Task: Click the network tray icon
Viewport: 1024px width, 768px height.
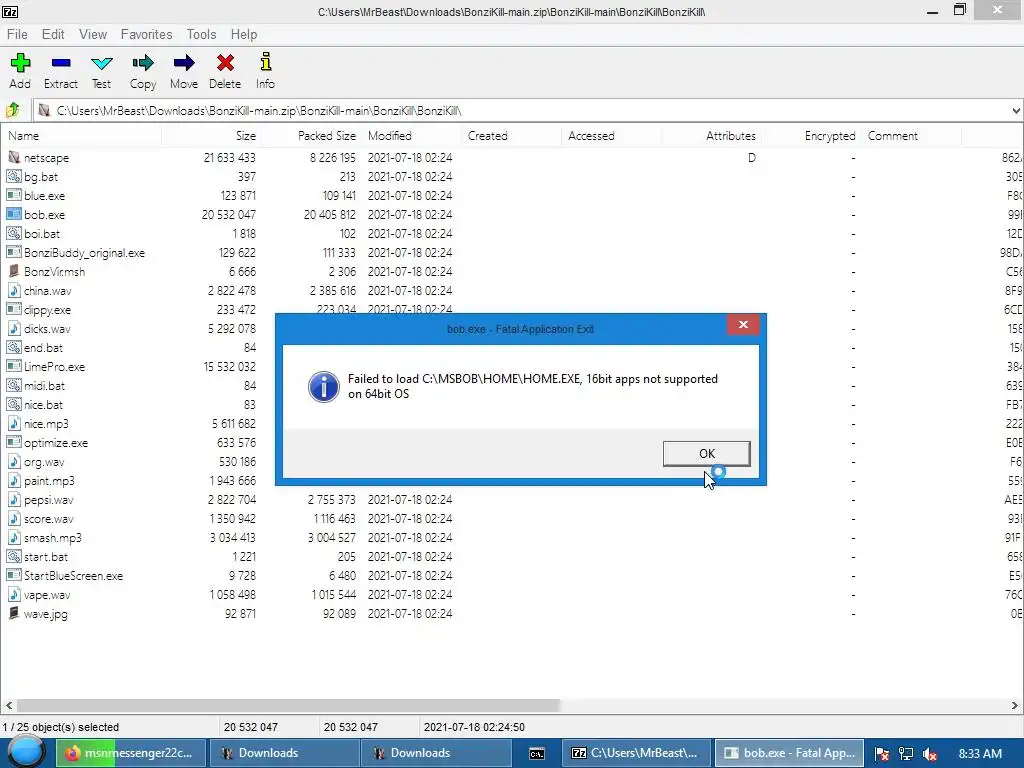Action: (x=906, y=754)
